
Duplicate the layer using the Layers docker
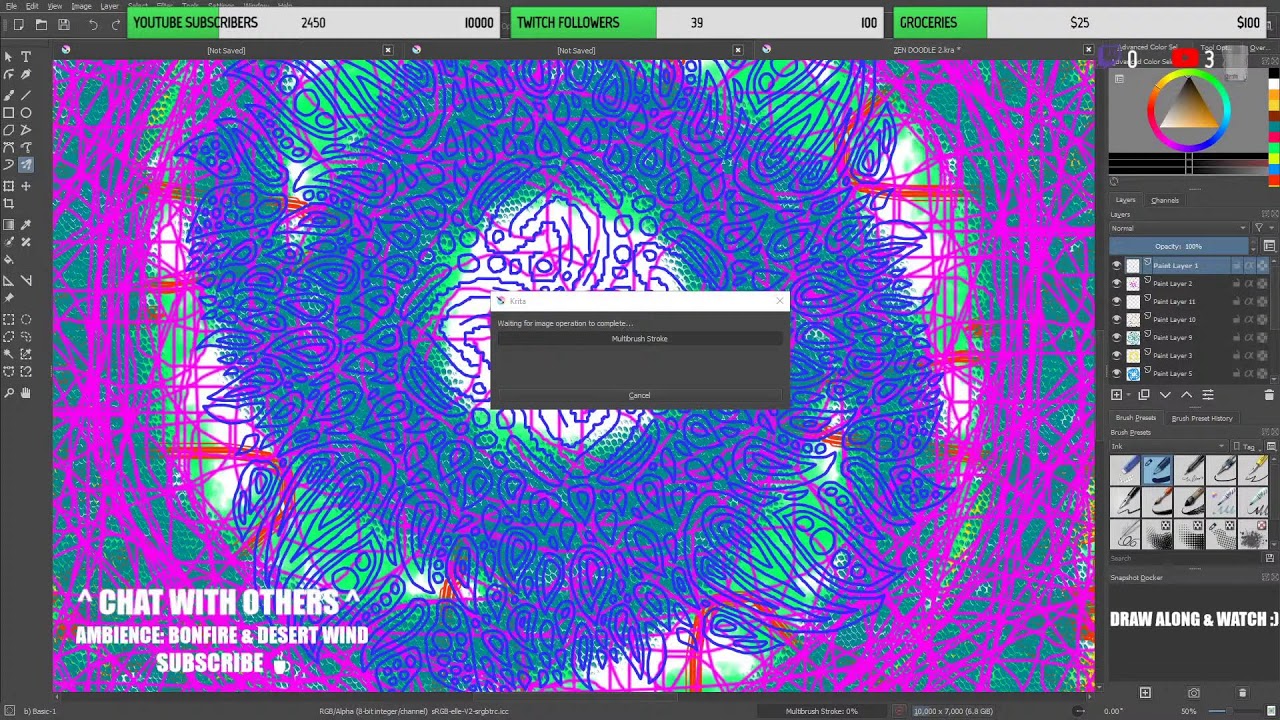pyautogui.click(x=1144, y=395)
